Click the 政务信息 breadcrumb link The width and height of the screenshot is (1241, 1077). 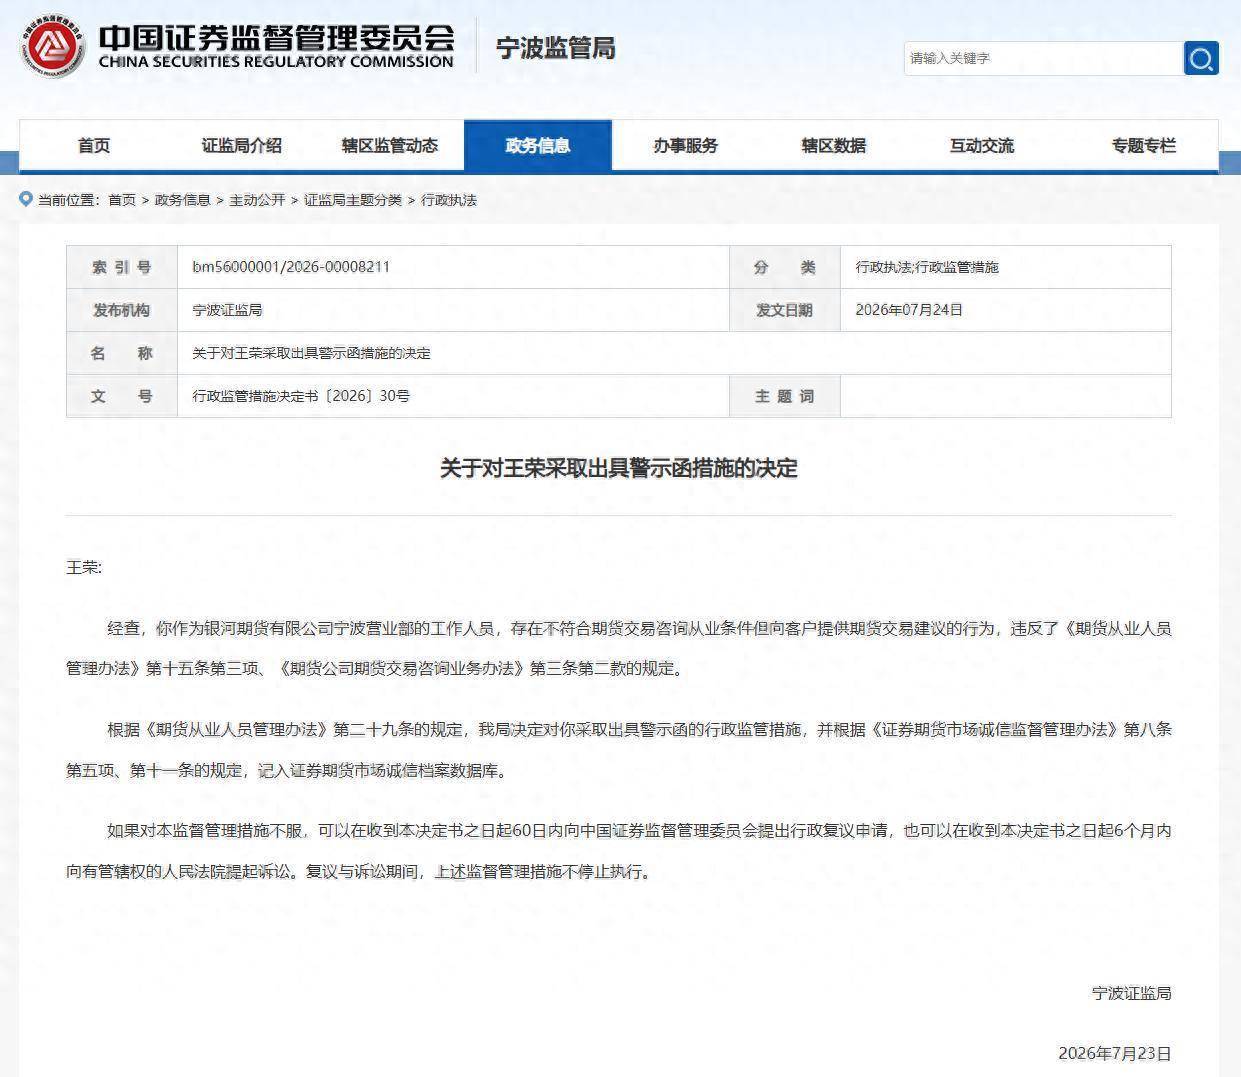pyautogui.click(x=183, y=200)
